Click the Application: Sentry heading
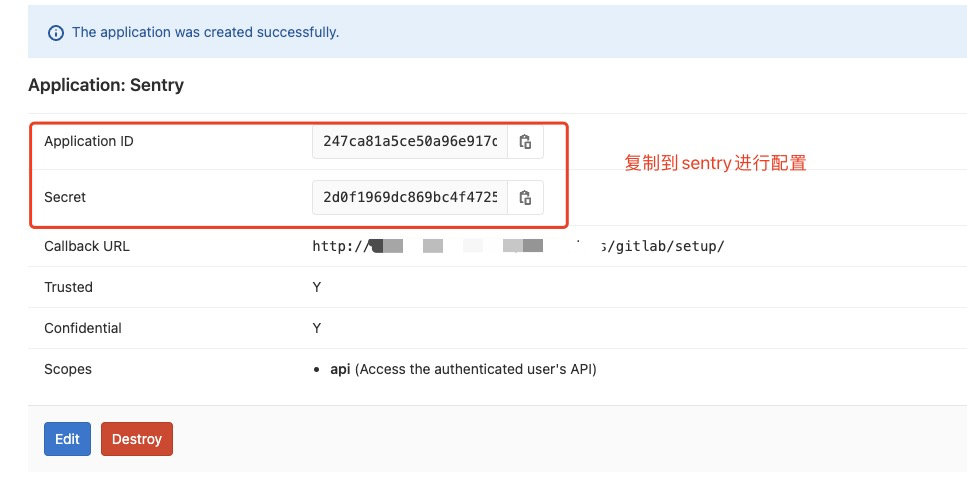The width and height of the screenshot is (967, 477). tap(106, 85)
